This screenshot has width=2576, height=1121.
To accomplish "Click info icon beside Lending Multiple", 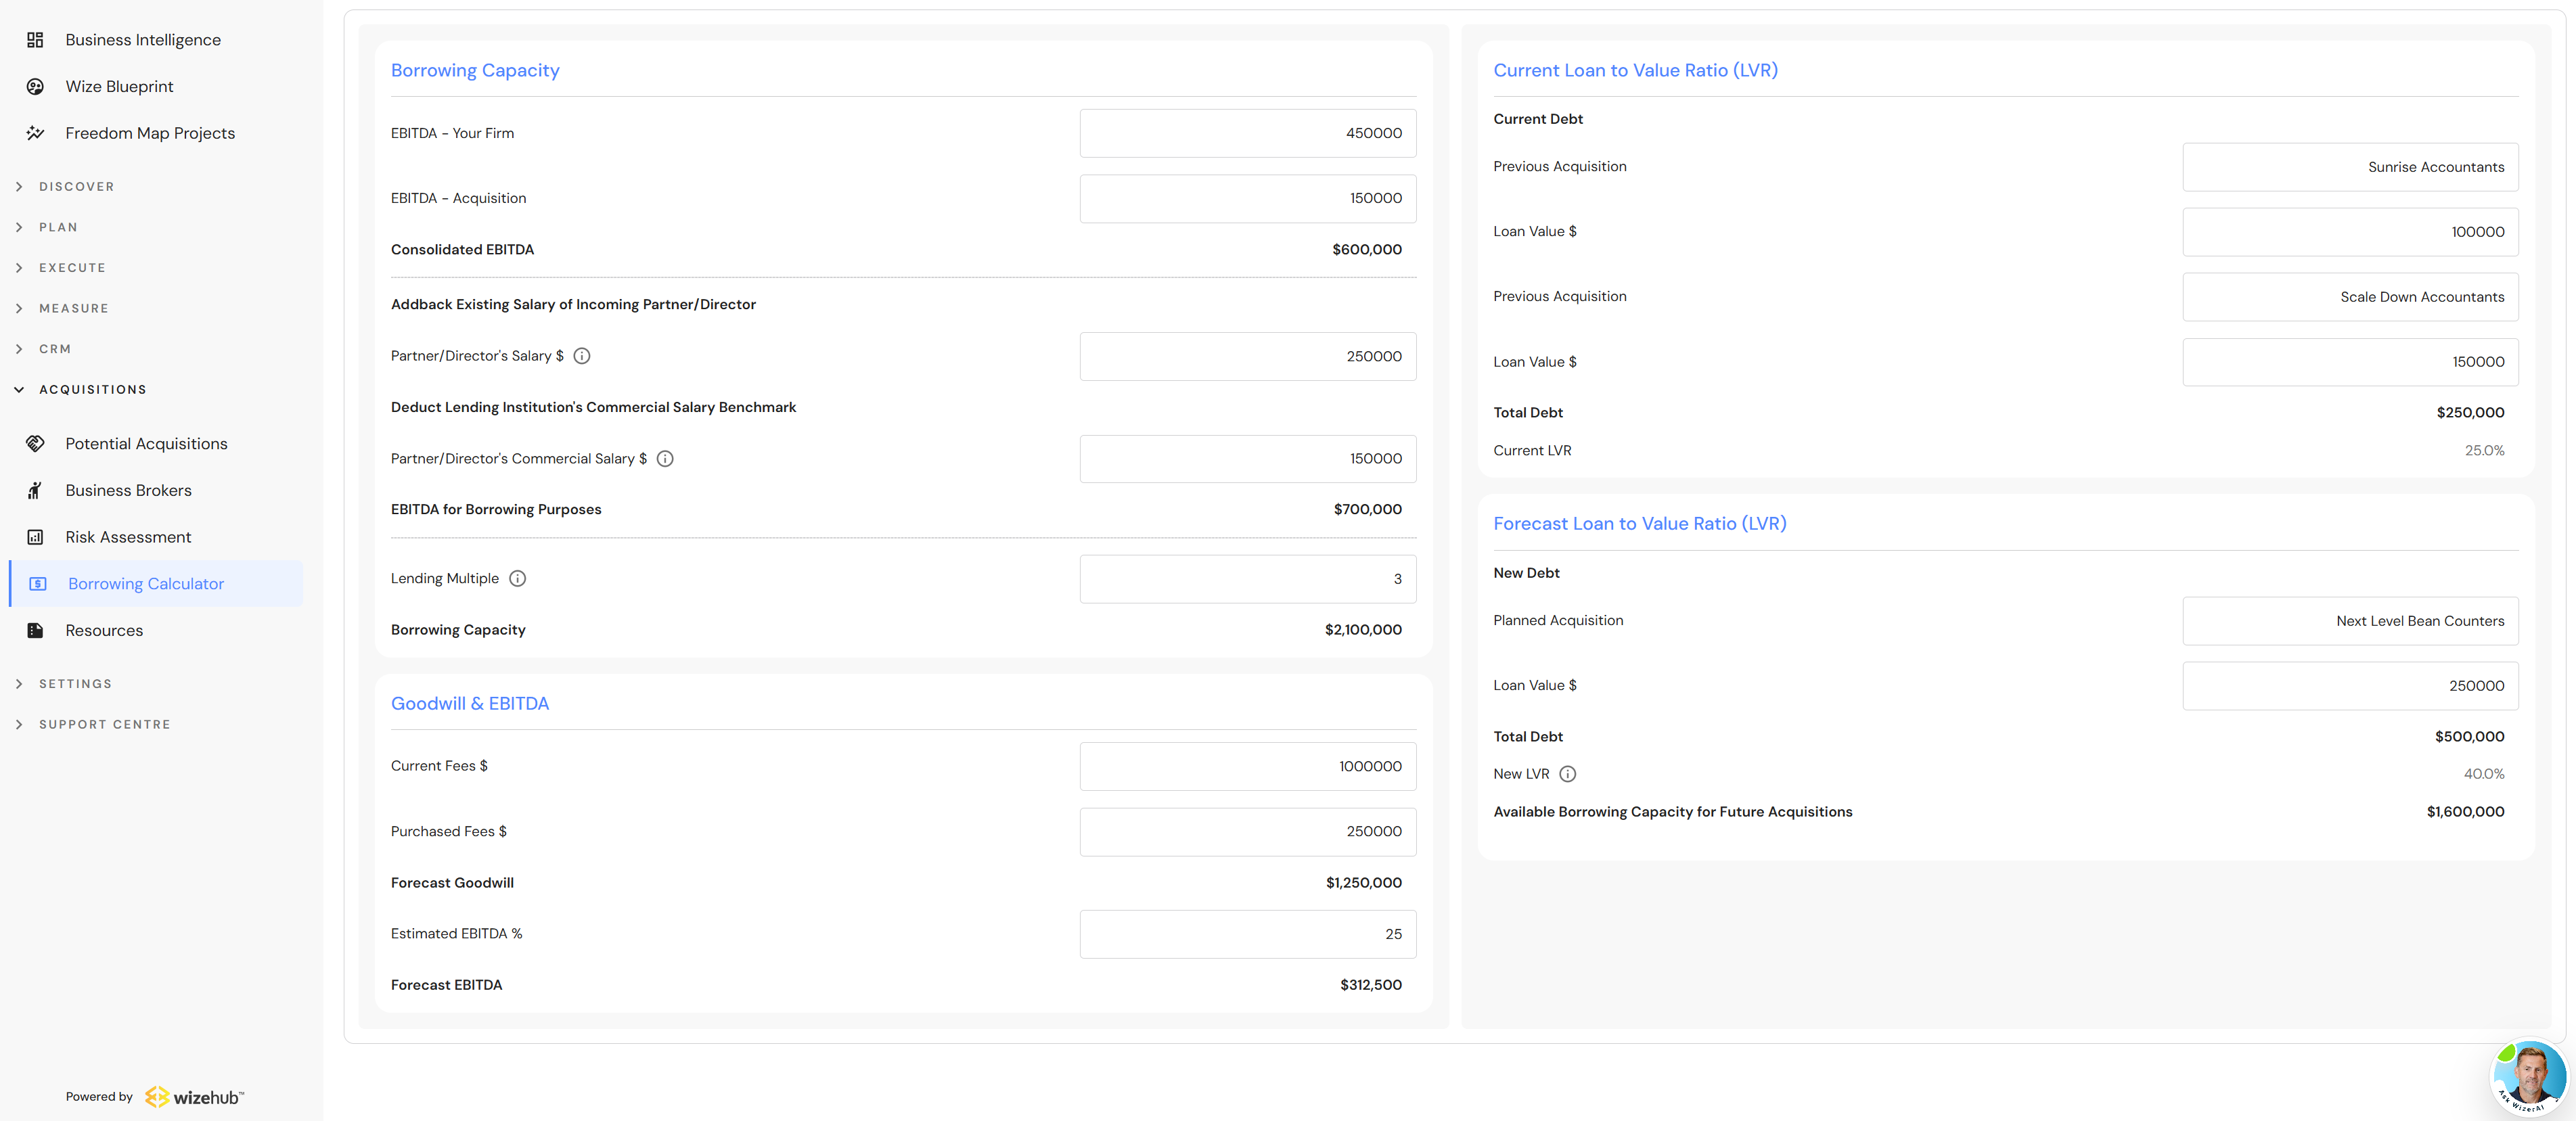I will click(x=517, y=578).
